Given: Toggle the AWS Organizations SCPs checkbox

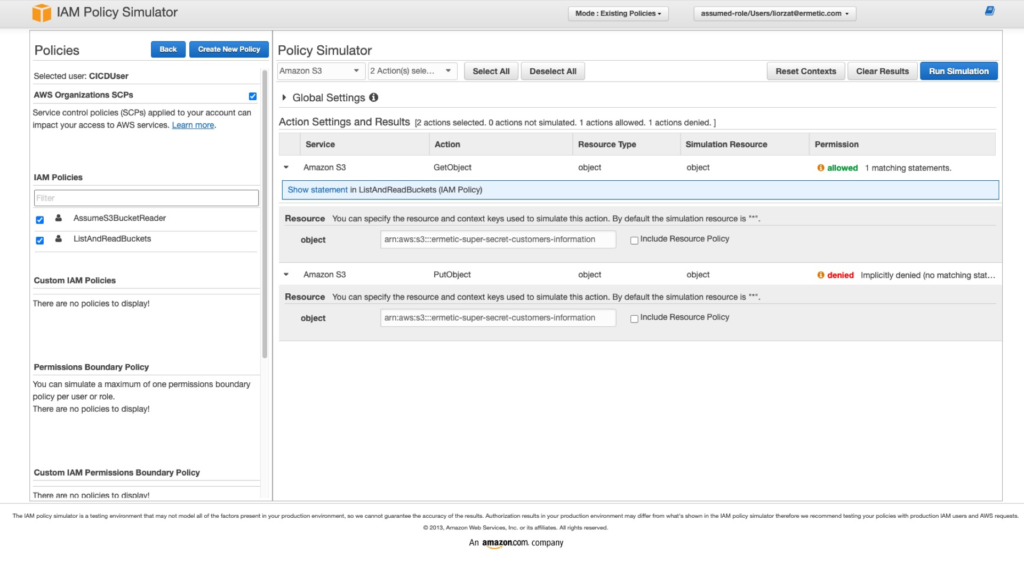Looking at the screenshot, I should 253,96.
